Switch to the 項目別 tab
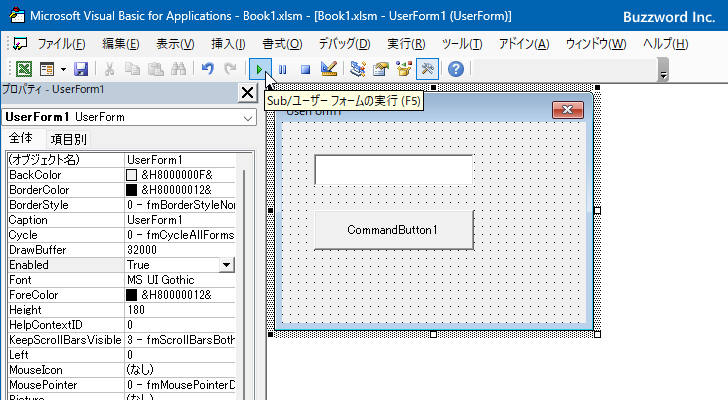Screen dimensions: 728x400 coord(68,139)
